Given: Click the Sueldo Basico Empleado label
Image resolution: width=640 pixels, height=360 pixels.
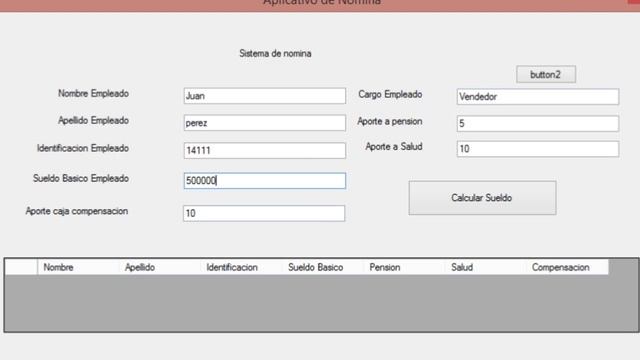Looking at the screenshot, I should coord(81,178).
